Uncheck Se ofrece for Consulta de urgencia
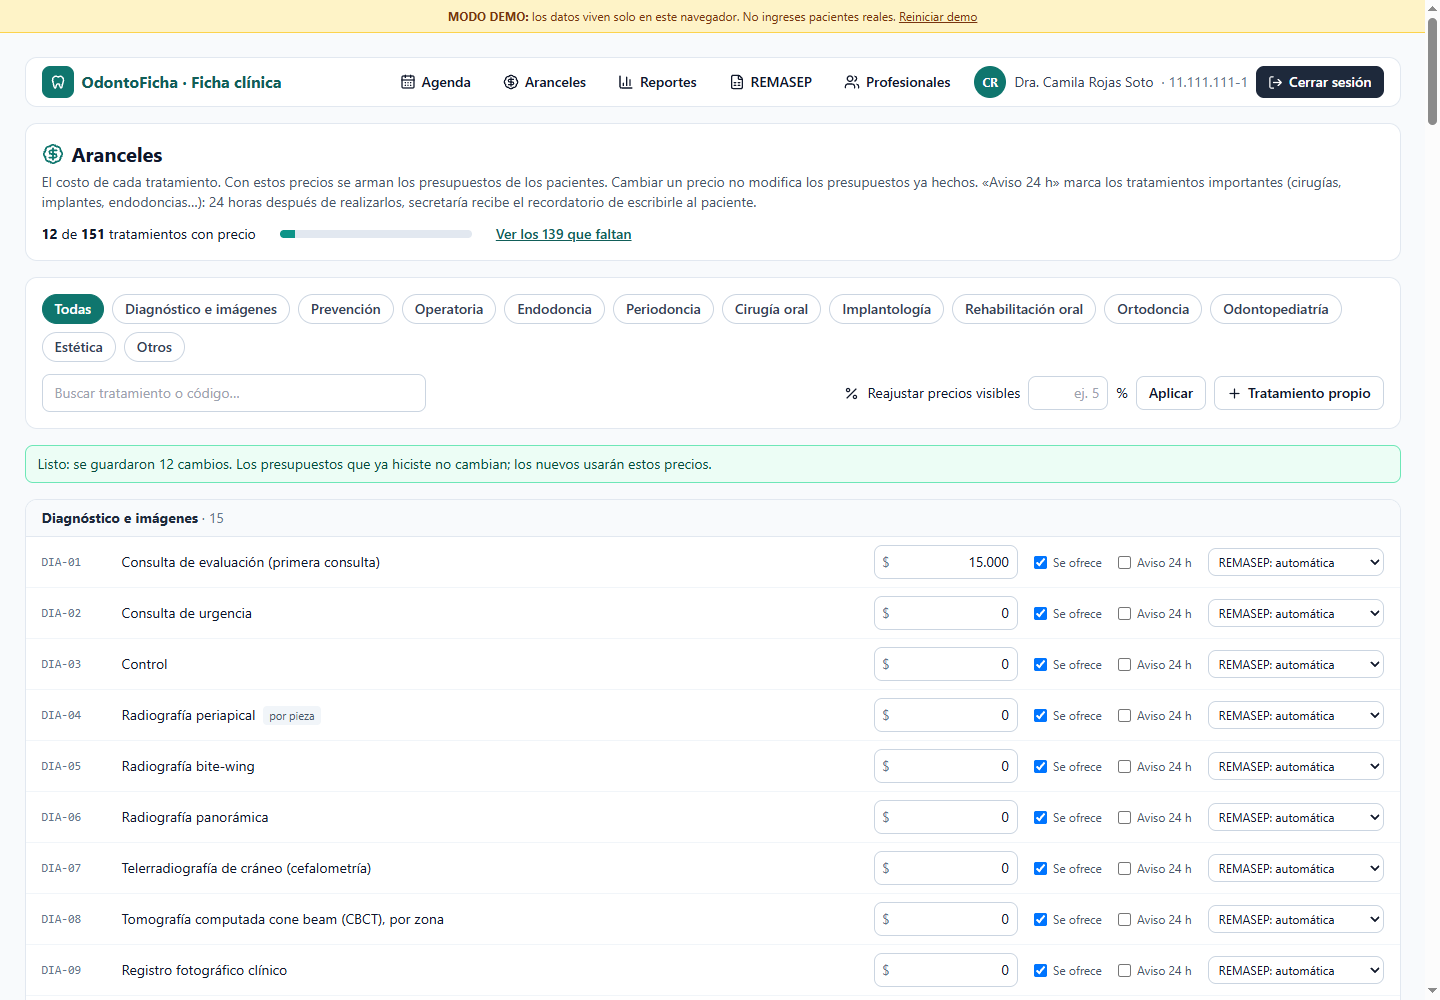Screen dimensions: 1440x1000 click(x=1041, y=613)
